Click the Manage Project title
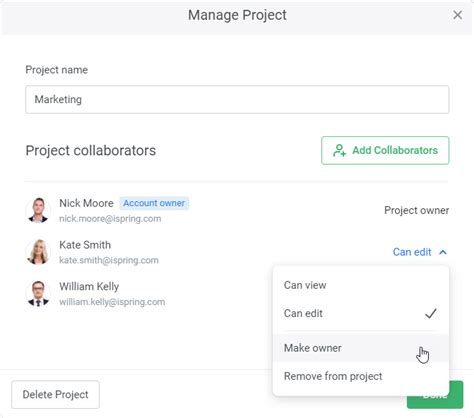Image resolution: width=474 pixels, height=418 pixels. point(237,15)
